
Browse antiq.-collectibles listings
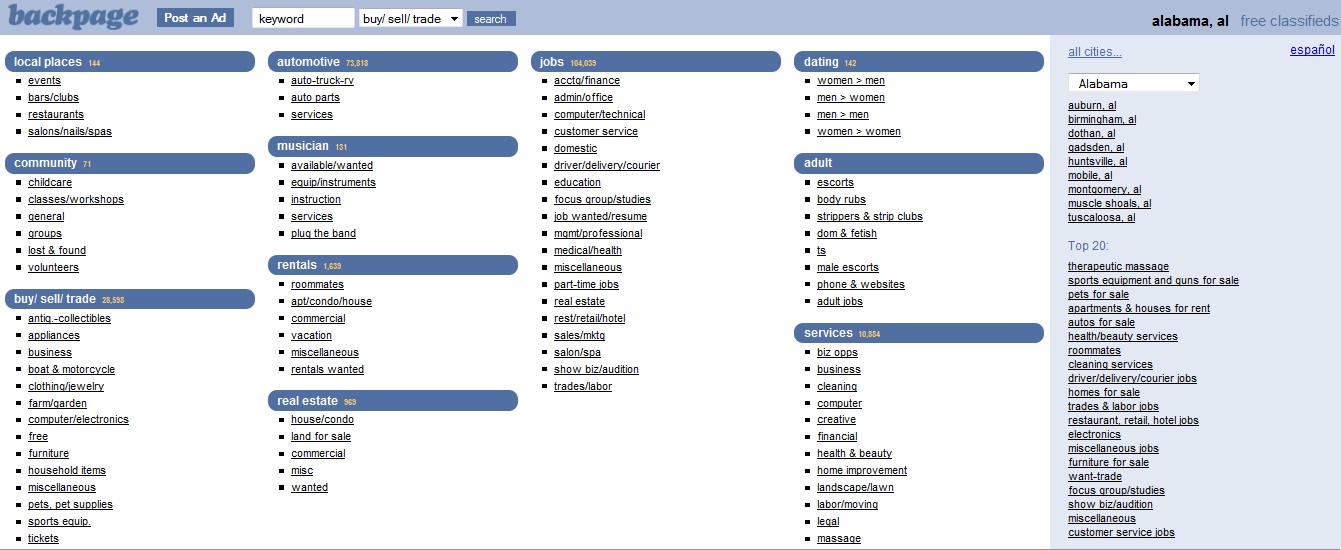(x=69, y=319)
